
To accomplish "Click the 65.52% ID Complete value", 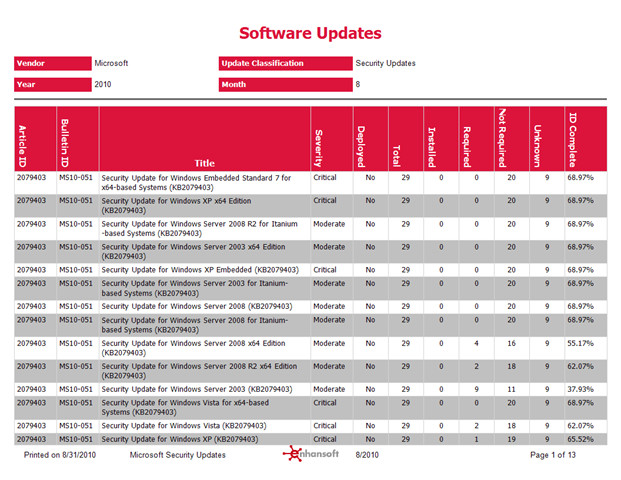I will tap(580, 439).
